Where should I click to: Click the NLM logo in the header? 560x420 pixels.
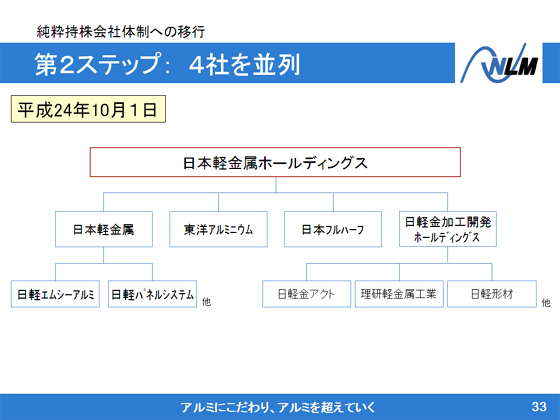[499, 63]
